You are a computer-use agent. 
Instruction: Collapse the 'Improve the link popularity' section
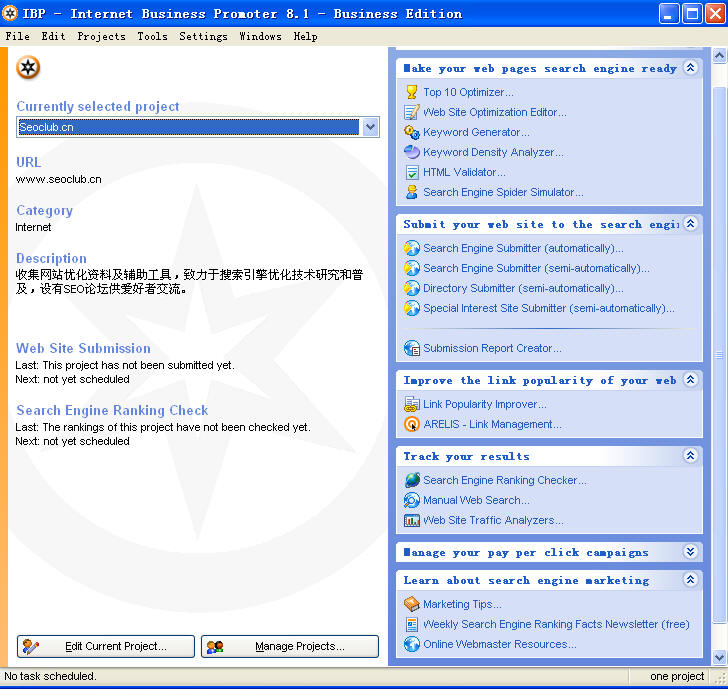[x=690, y=380]
